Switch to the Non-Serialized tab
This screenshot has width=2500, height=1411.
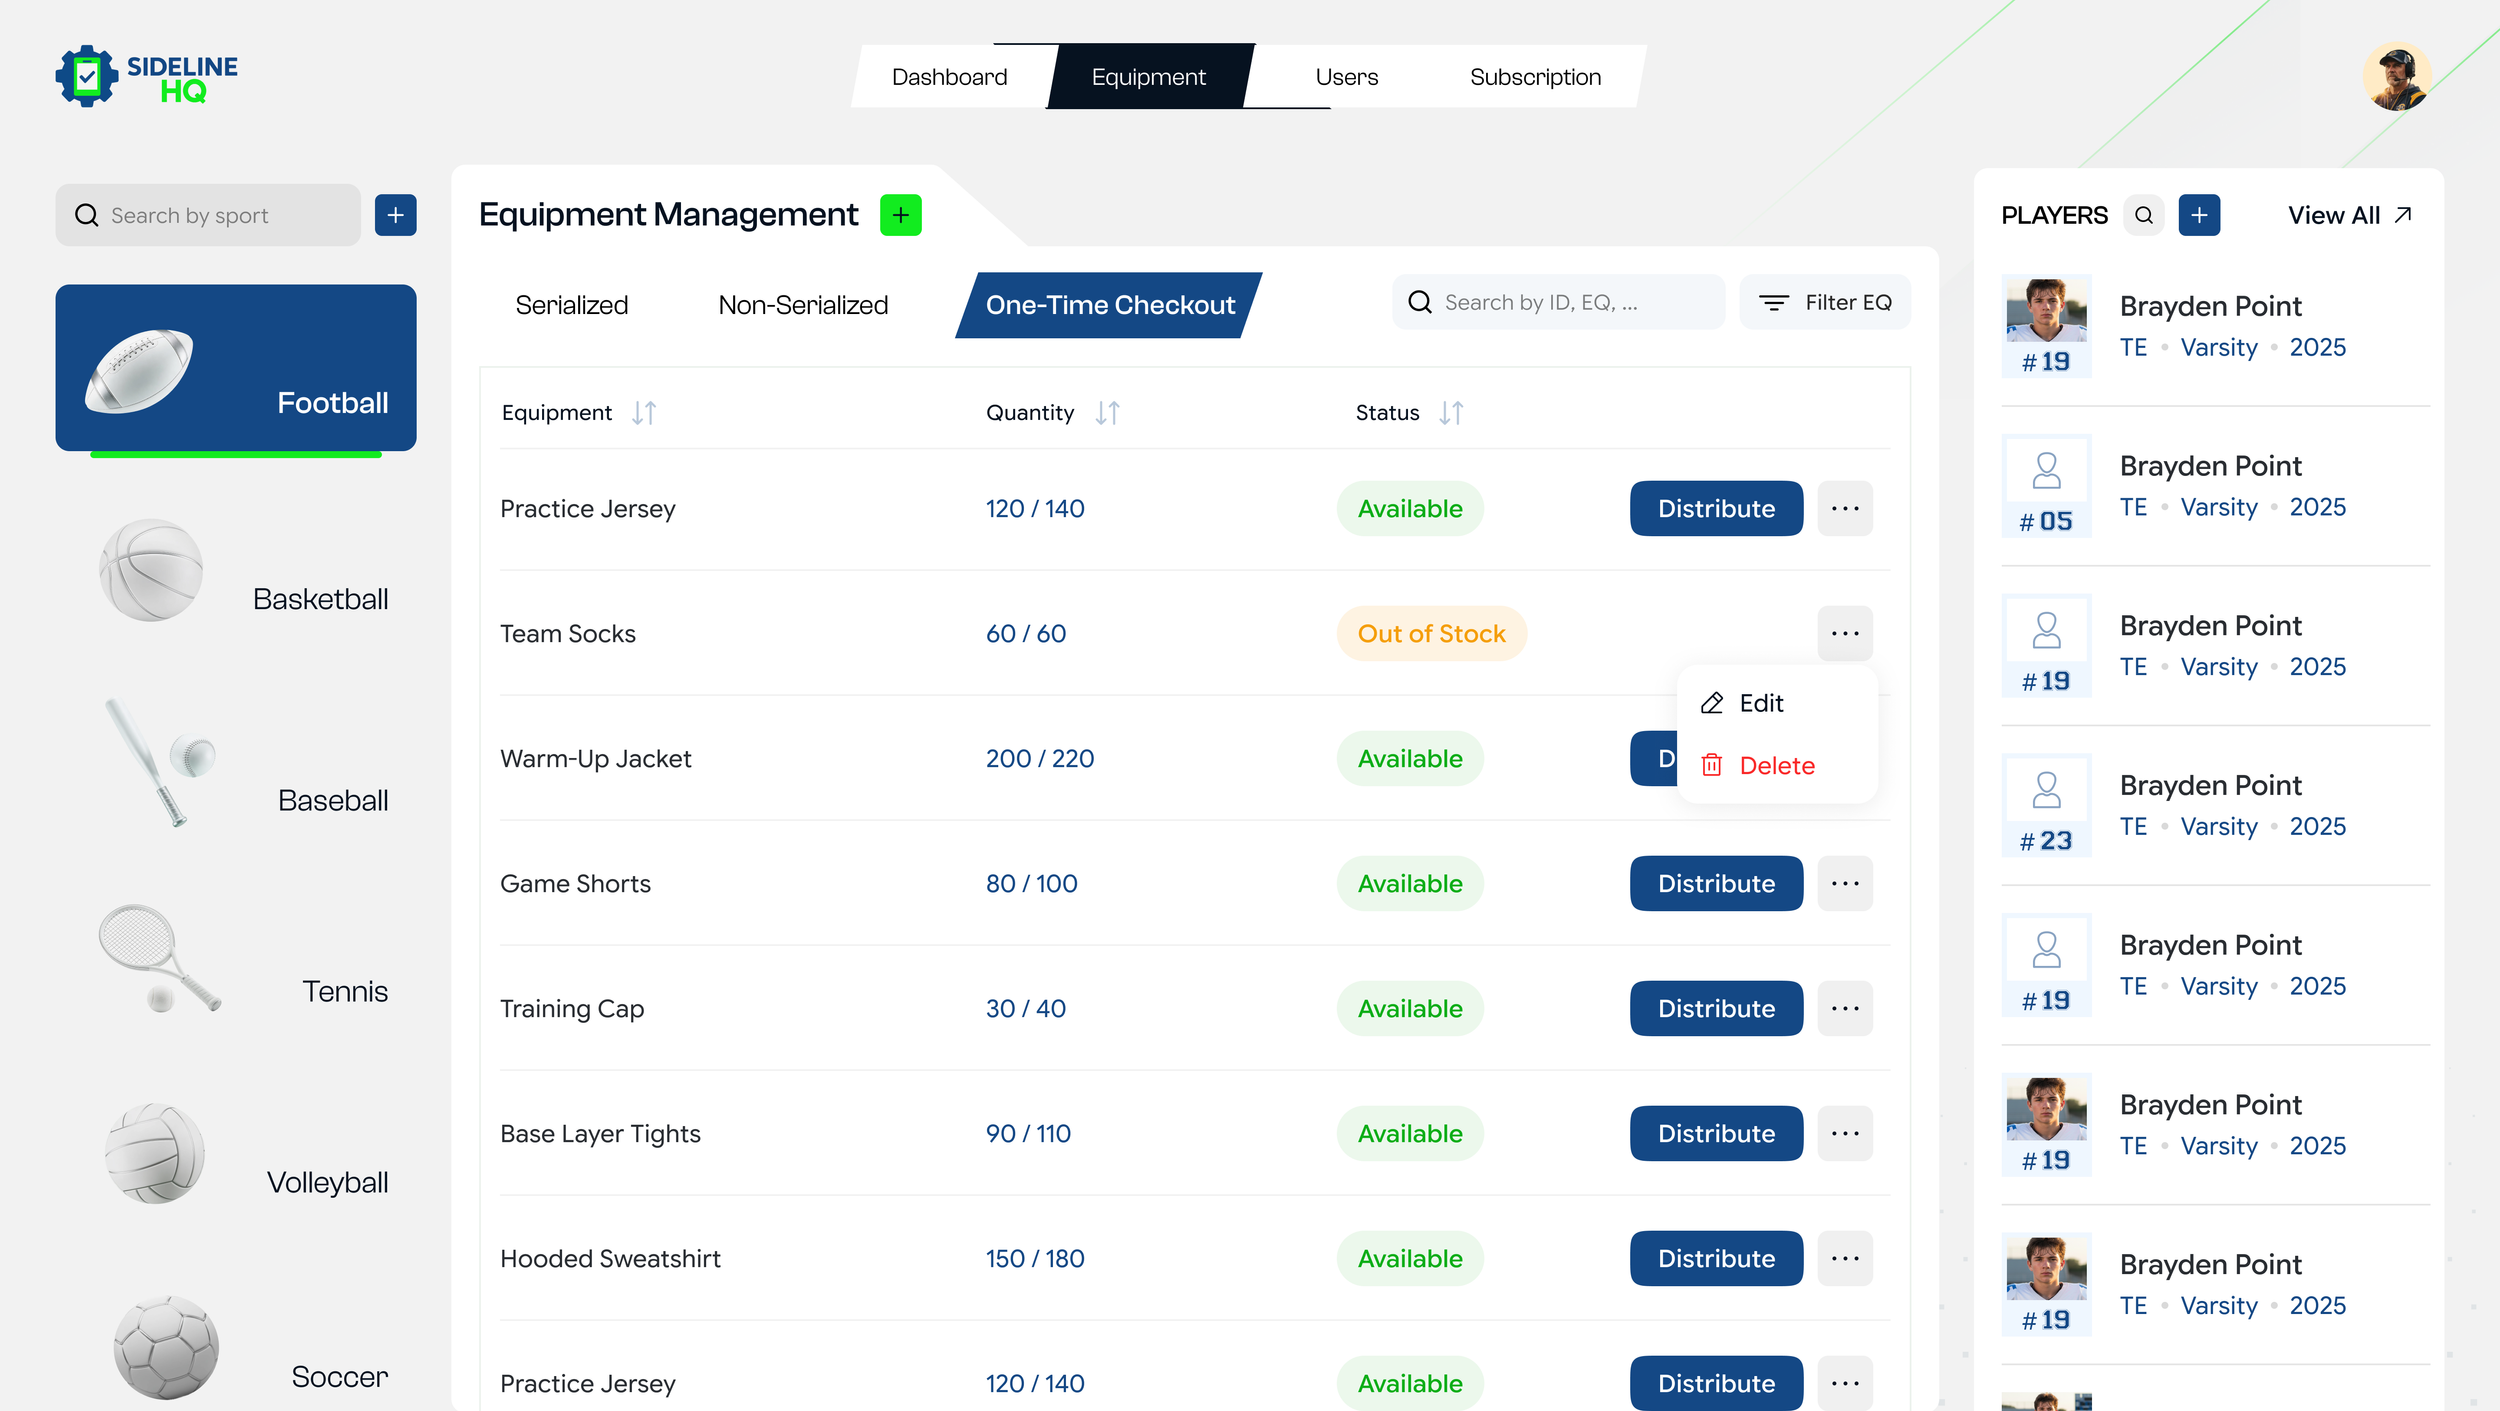[802, 305]
